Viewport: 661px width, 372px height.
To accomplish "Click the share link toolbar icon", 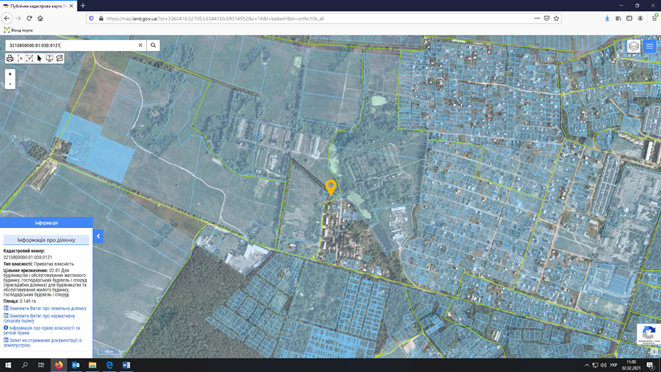I will [59, 58].
